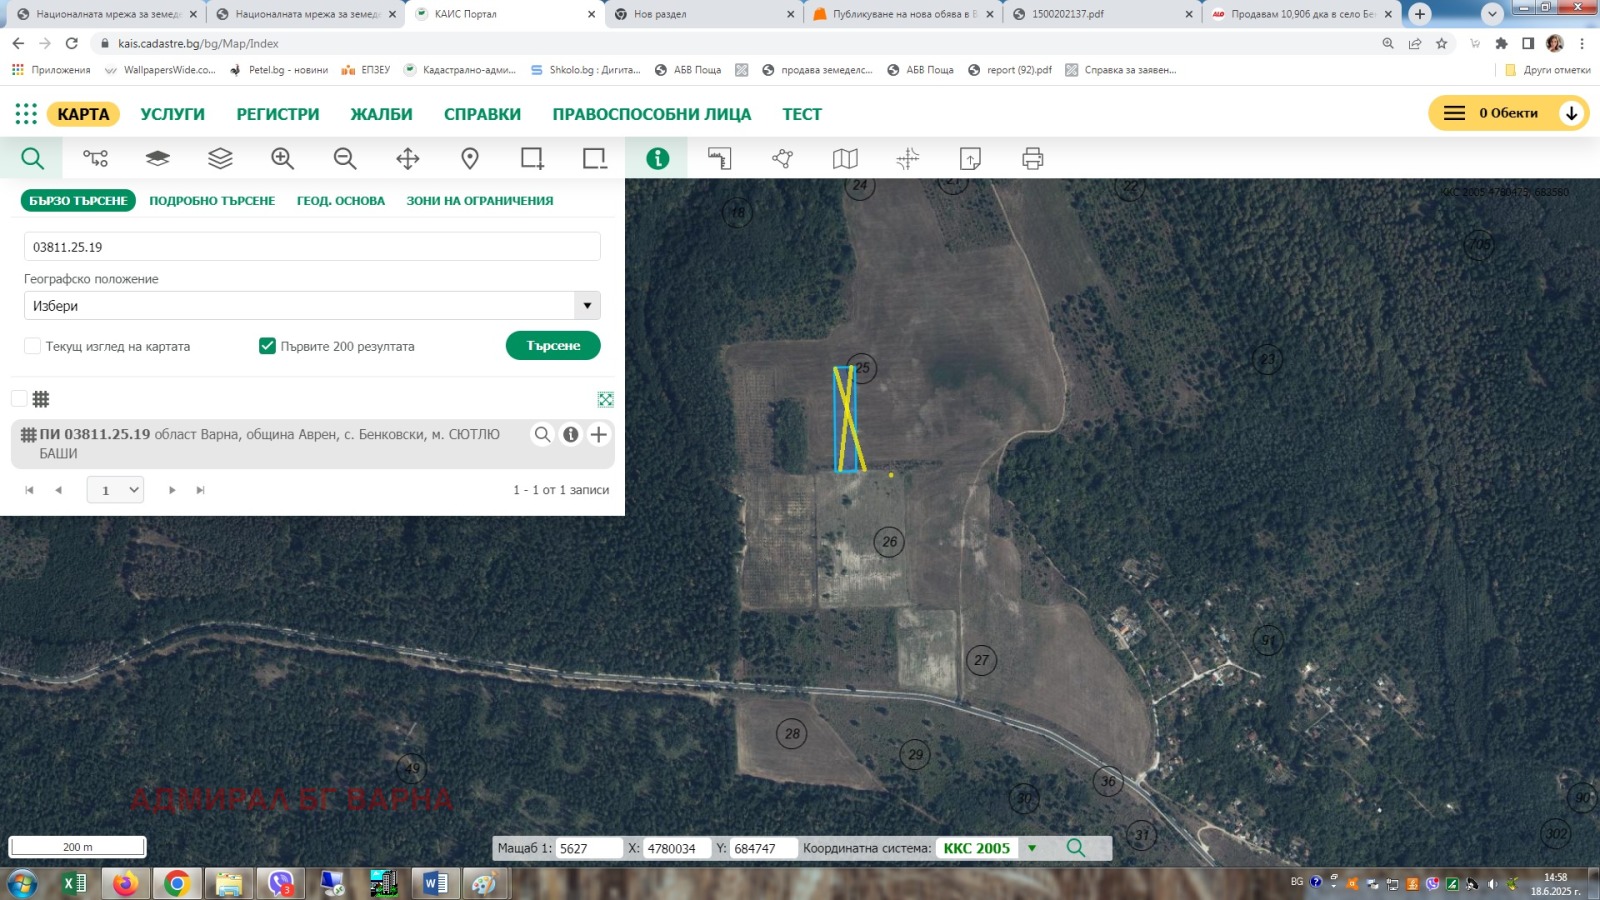The width and height of the screenshot is (1600, 900).
Task: Open the УСЛУГИ menu
Action: pyautogui.click(x=172, y=114)
